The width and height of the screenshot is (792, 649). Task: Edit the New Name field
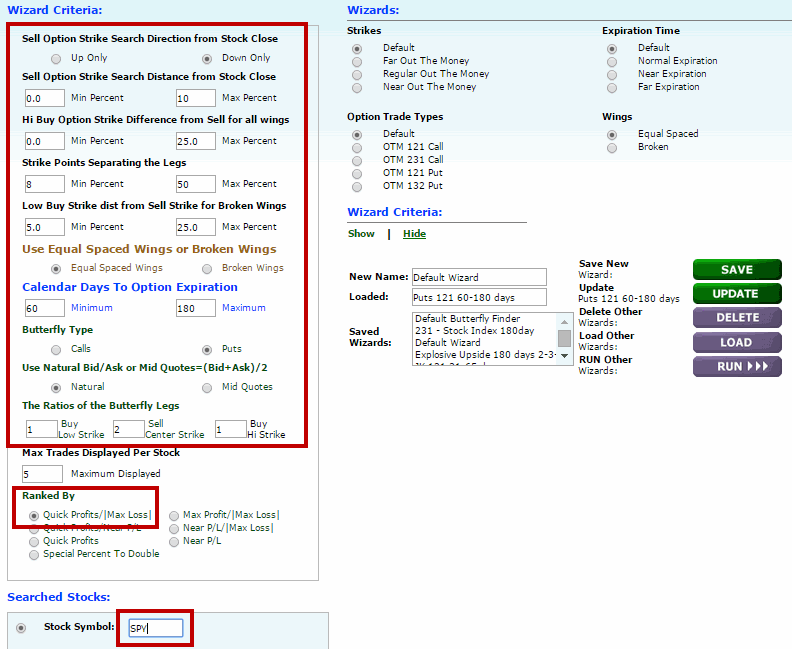(x=479, y=277)
